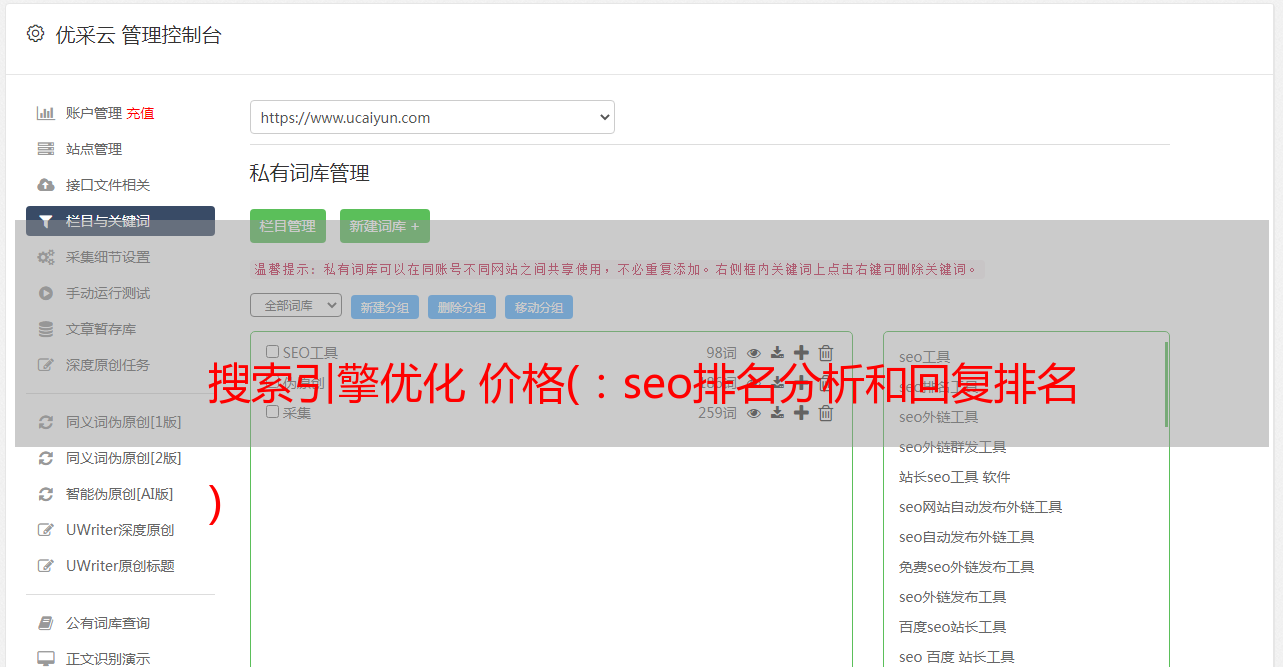Select keyword 'seo 百度 站长工具'
Viewport: 1283px width, 667px height.
click(957, 657)
